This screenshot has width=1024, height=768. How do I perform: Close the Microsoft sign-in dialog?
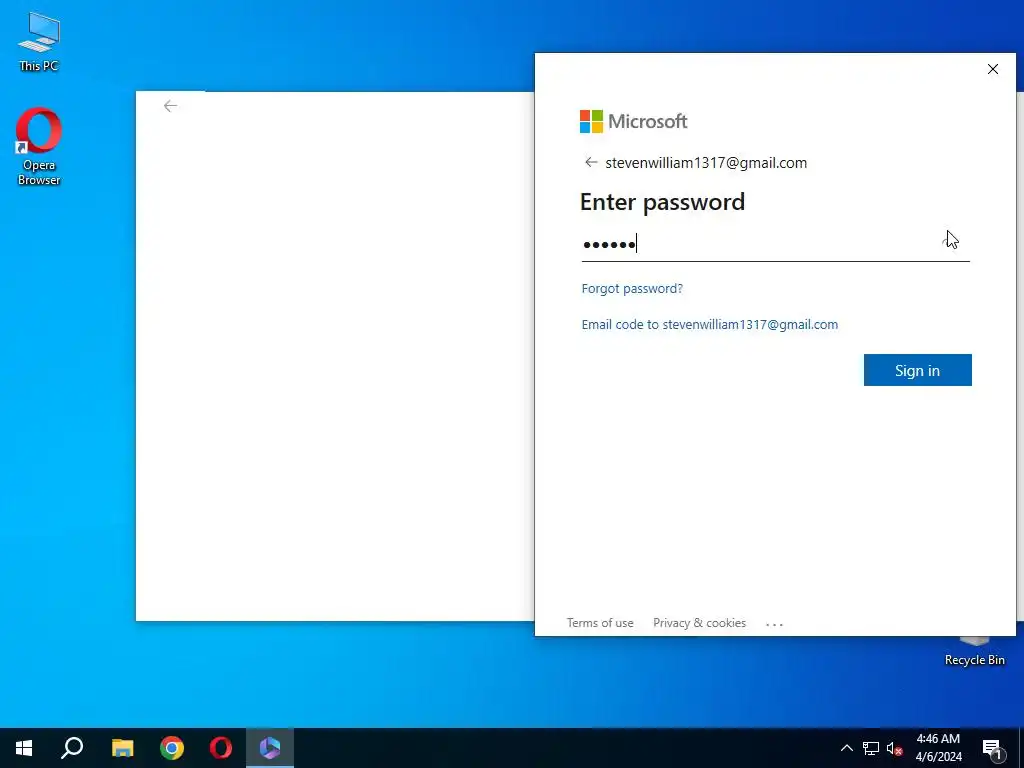[993, 69]
